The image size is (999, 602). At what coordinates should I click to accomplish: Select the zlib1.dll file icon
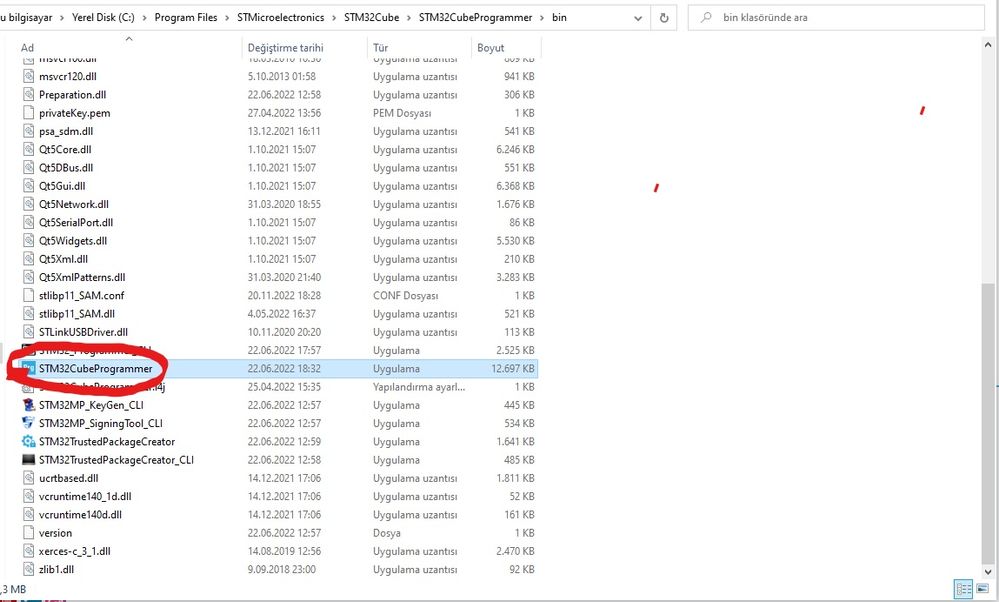(x=28, y=570)
